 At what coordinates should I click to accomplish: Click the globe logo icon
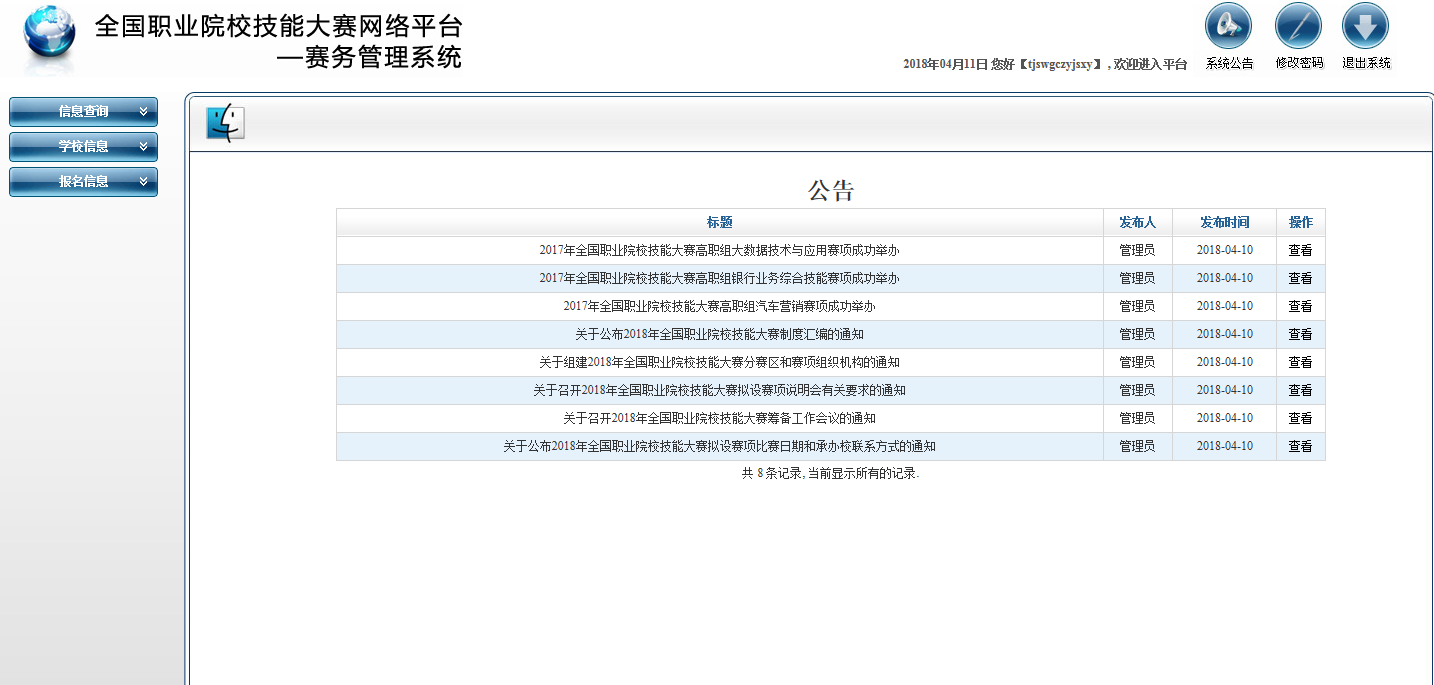pos(49,40)
